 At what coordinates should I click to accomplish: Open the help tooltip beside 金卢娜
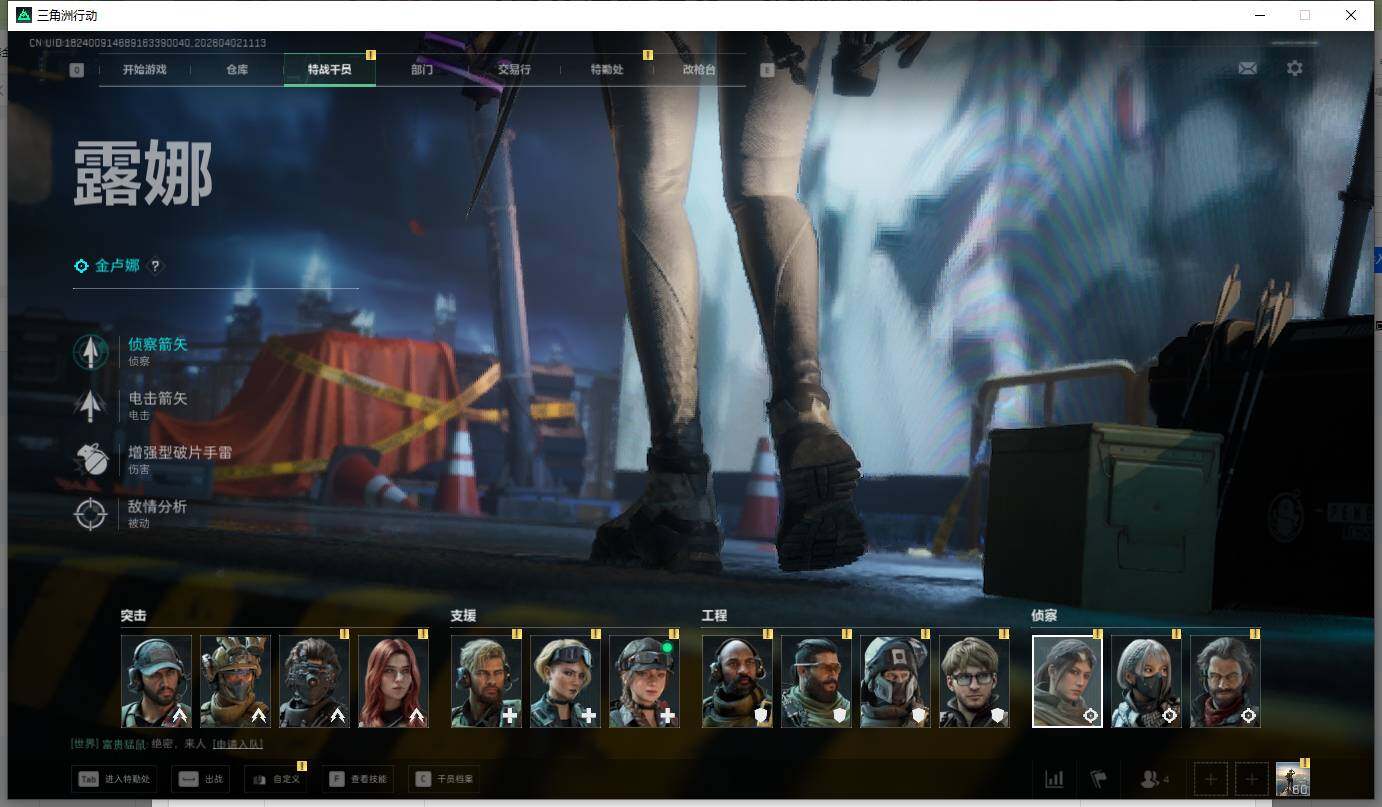point(155,266)
